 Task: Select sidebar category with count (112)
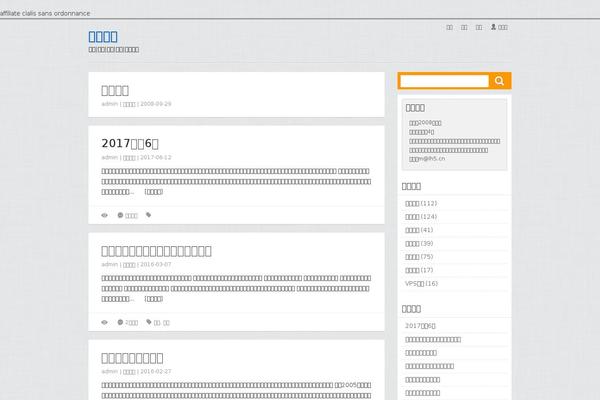pos(421,203)
